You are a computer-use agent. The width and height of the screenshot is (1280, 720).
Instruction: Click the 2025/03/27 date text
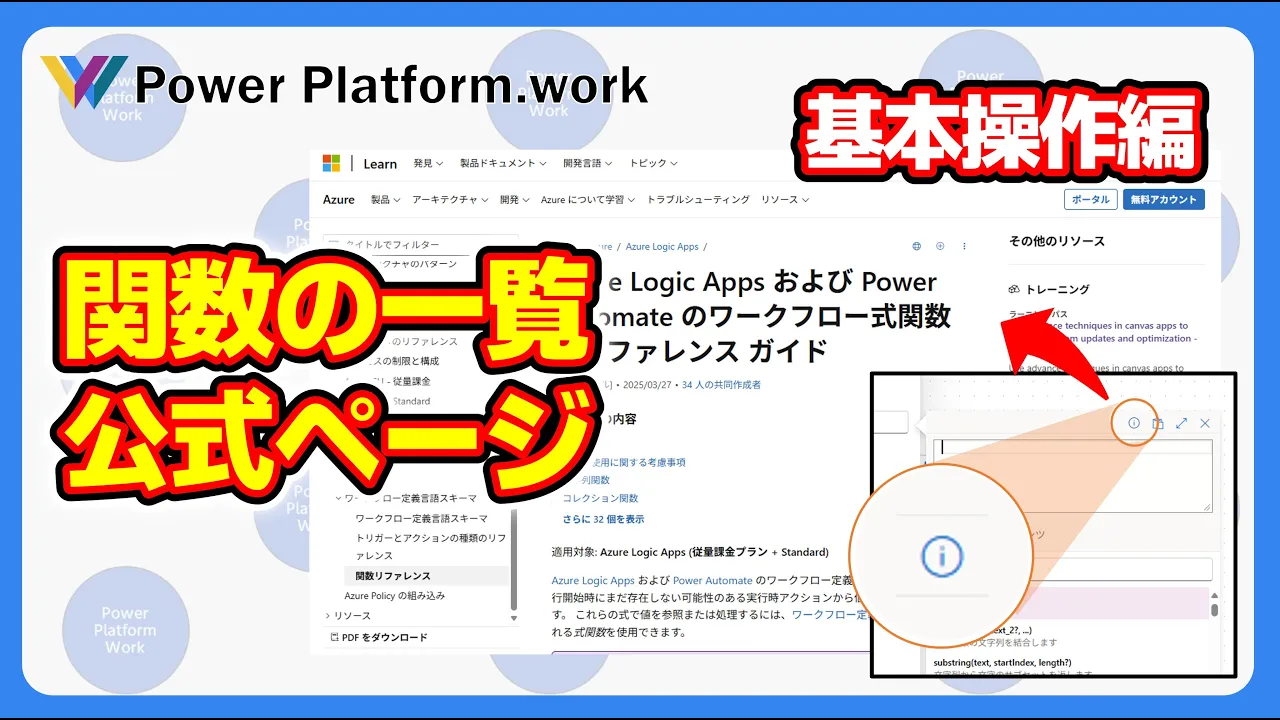click(648, 384)
